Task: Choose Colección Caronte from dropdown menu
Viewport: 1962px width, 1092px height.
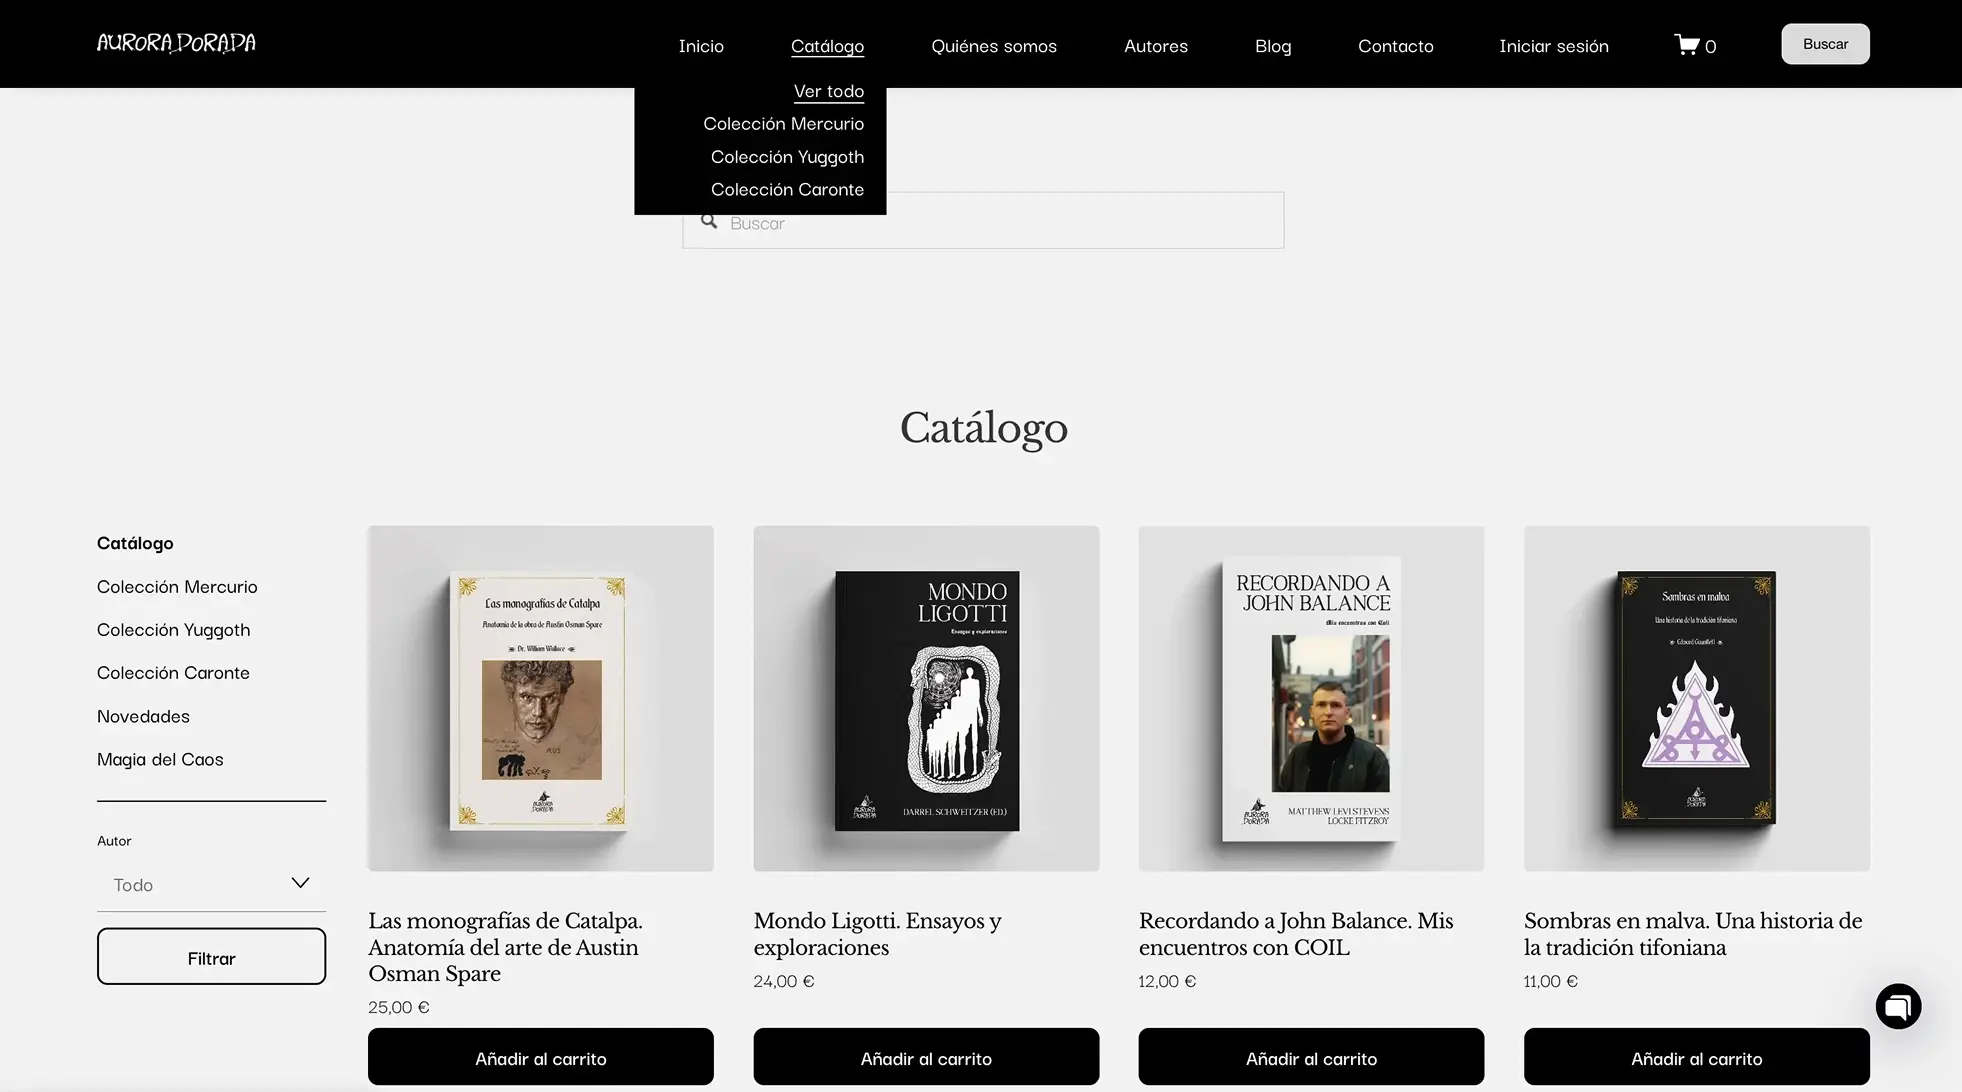Action: 787,190
